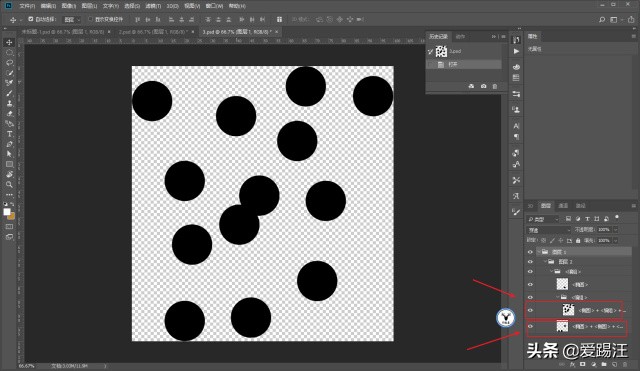
Task: Change the screen mode icon
Action: (9, 237)
